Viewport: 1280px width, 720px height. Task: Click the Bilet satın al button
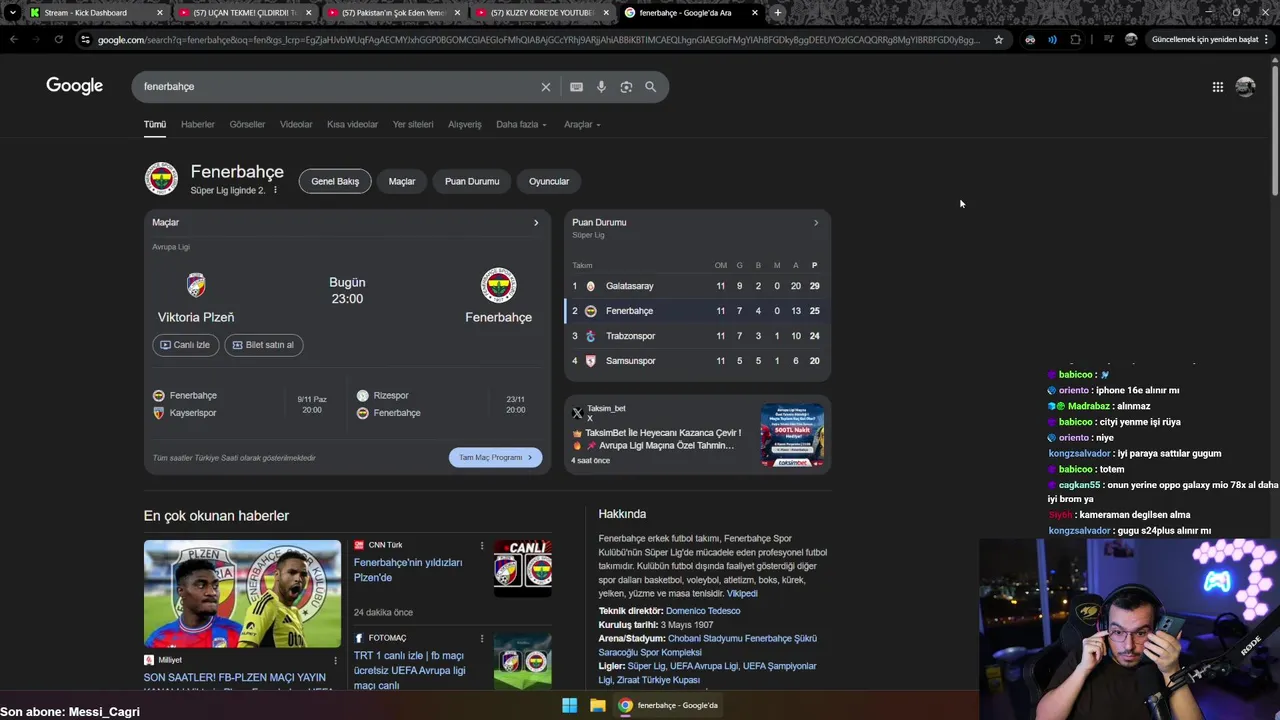tap(263, 345)
